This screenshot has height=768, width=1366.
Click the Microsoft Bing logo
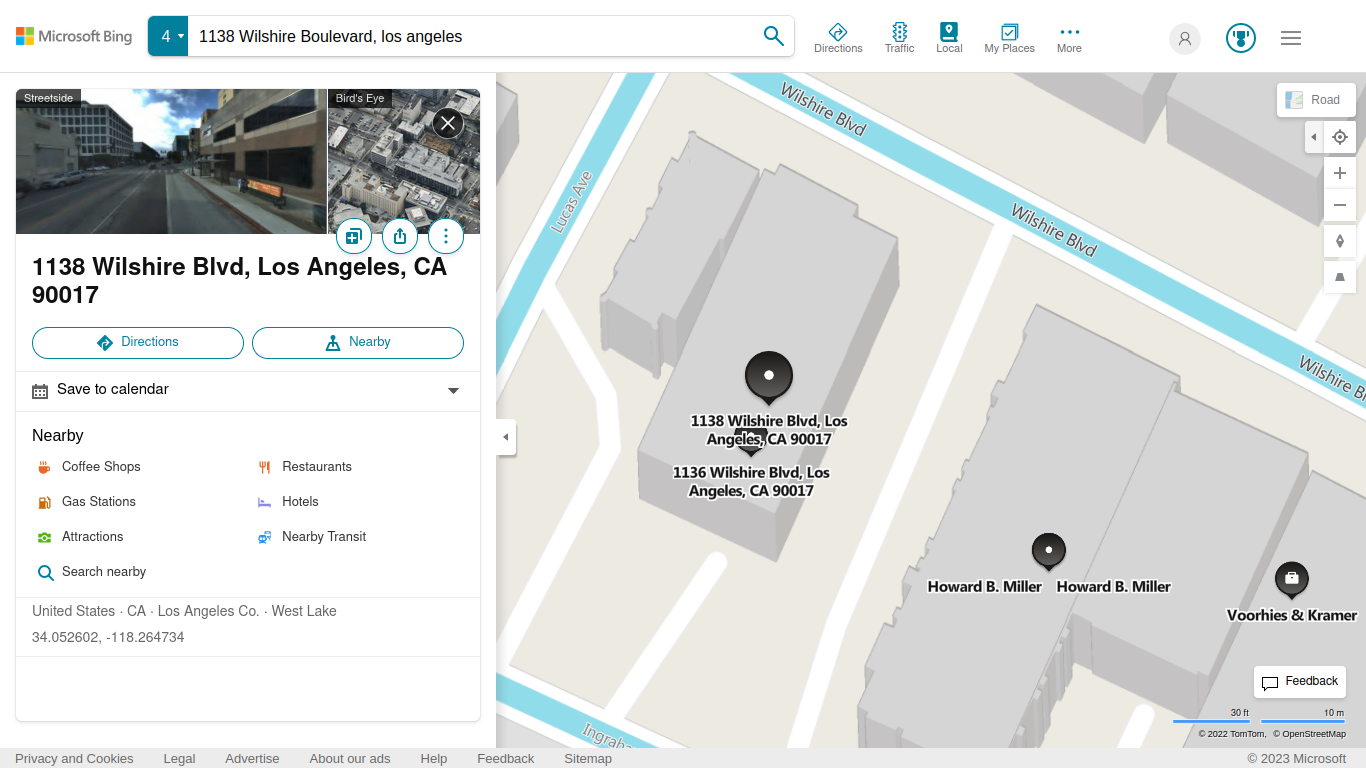click(x=74, y=36)
